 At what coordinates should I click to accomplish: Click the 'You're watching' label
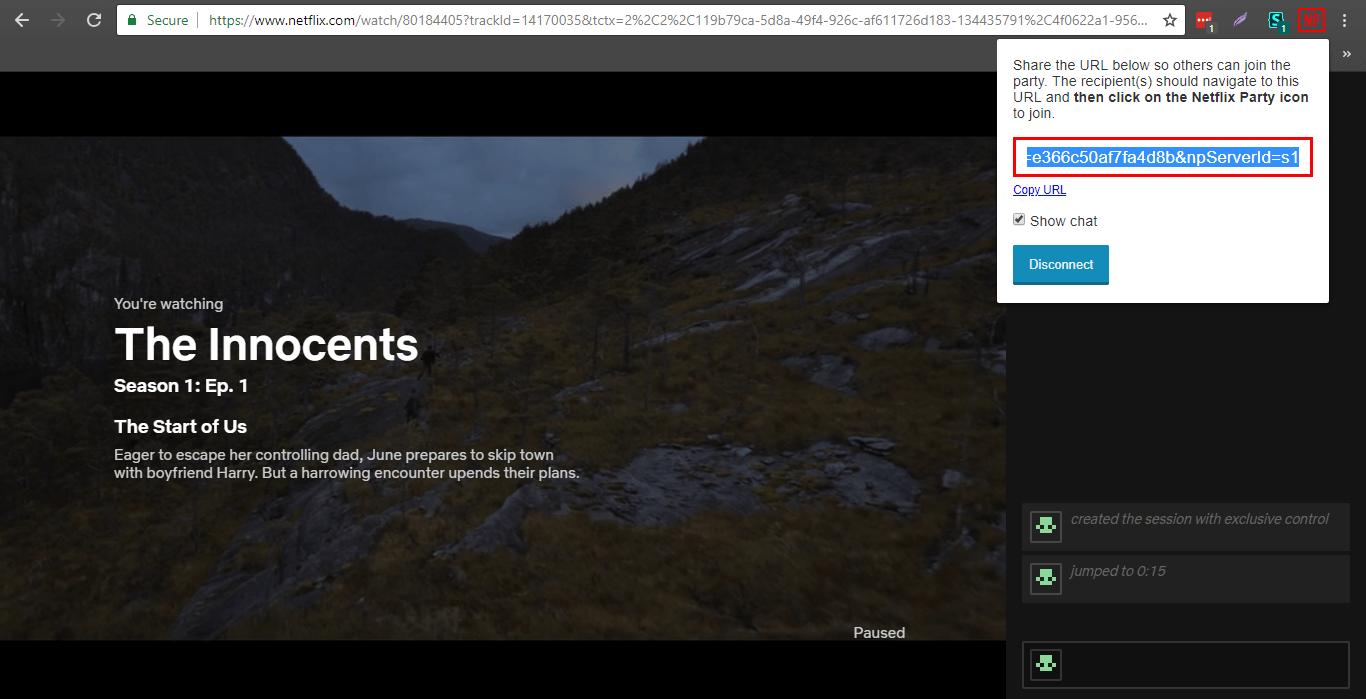[x=169, y=304]
